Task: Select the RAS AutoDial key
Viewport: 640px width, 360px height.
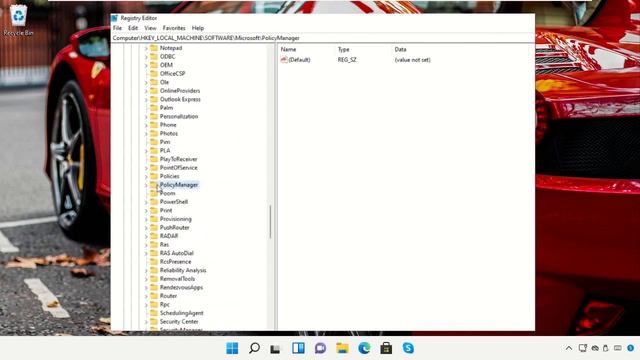Action: click(x=177, y=253)
